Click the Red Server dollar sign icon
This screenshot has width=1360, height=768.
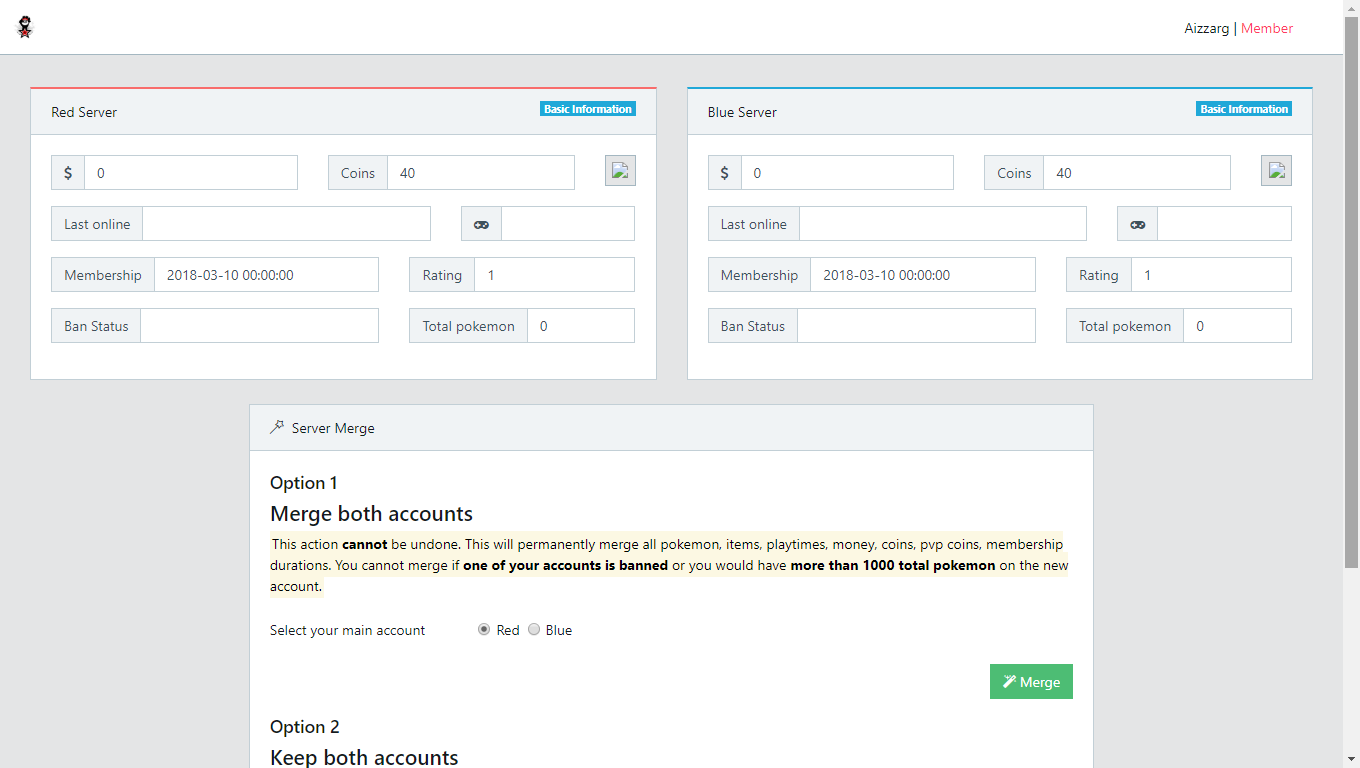point(68,173)
